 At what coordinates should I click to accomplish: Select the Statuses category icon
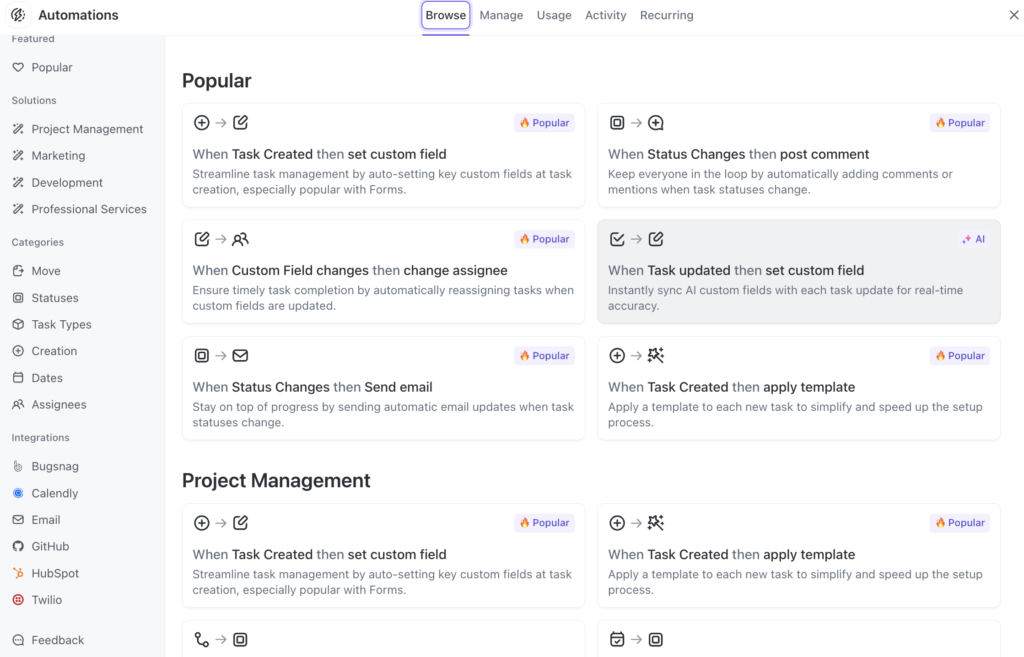(18, 298)
